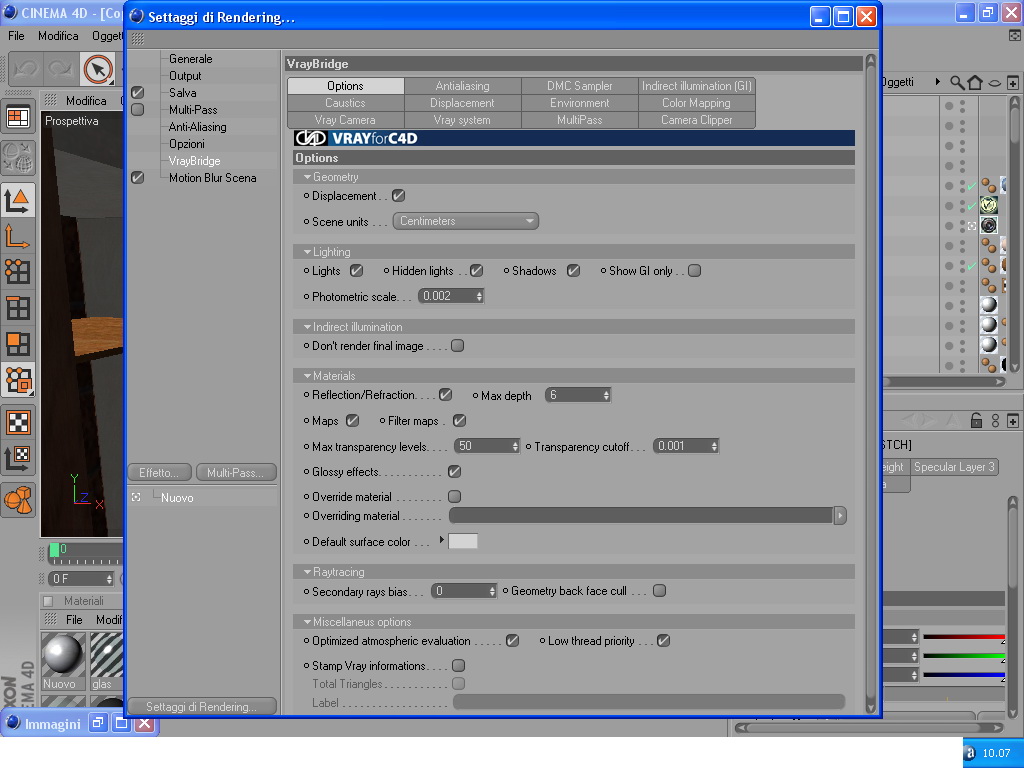Click the orange primitives objects icon
This screenshot has height=768, width=1024.
tap(18, 500)
